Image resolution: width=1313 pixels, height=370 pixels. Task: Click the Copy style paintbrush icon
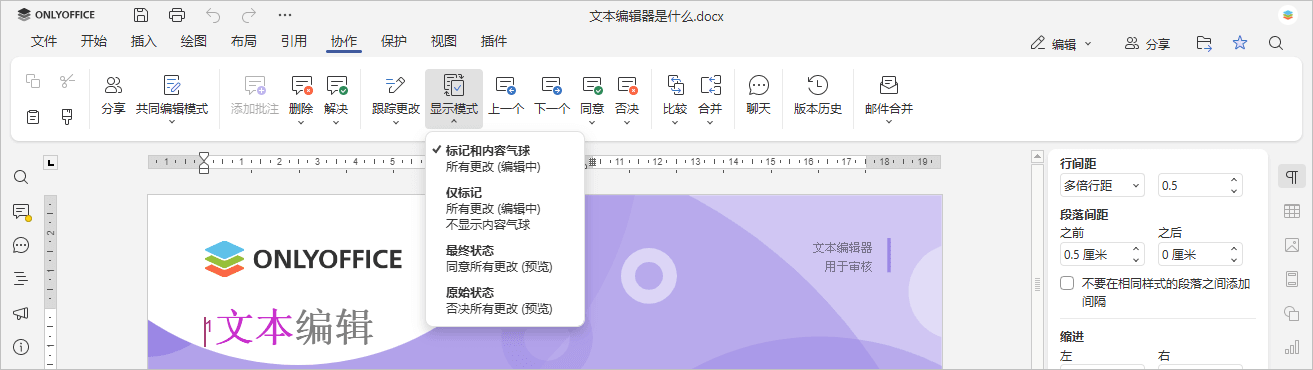(x=67, y=116)
